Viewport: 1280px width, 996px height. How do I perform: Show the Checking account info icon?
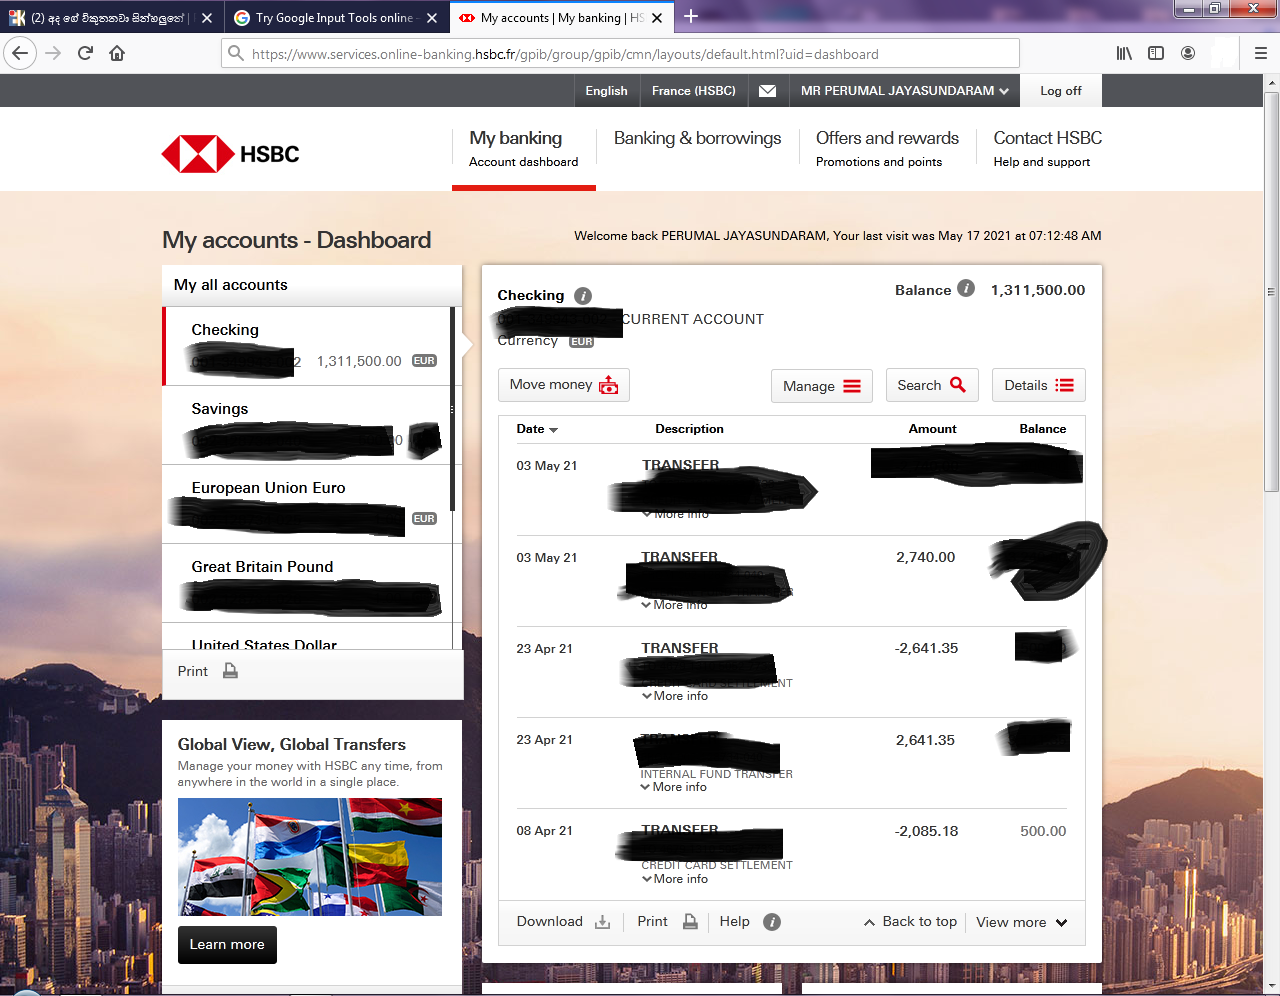click(583, 296)
